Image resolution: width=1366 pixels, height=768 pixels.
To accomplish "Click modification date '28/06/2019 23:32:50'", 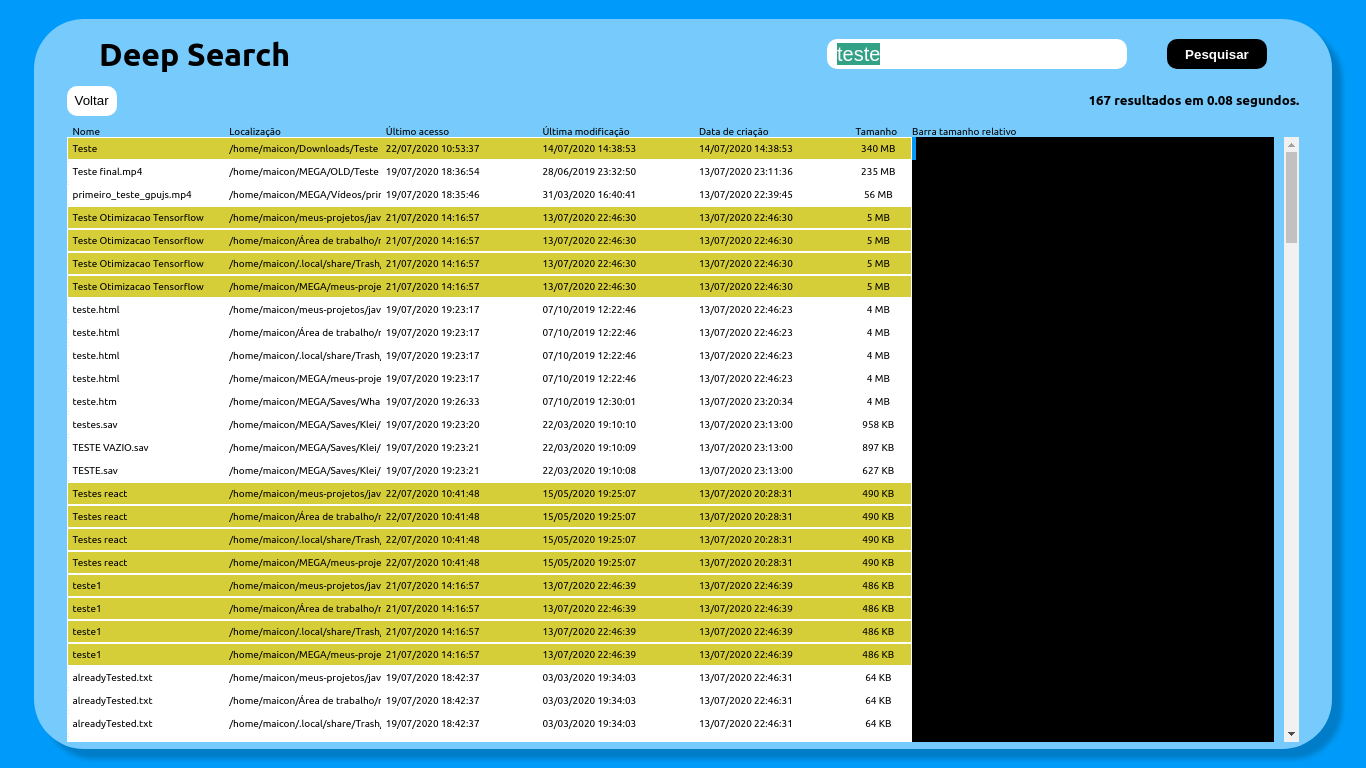I will tap(589, 172).
